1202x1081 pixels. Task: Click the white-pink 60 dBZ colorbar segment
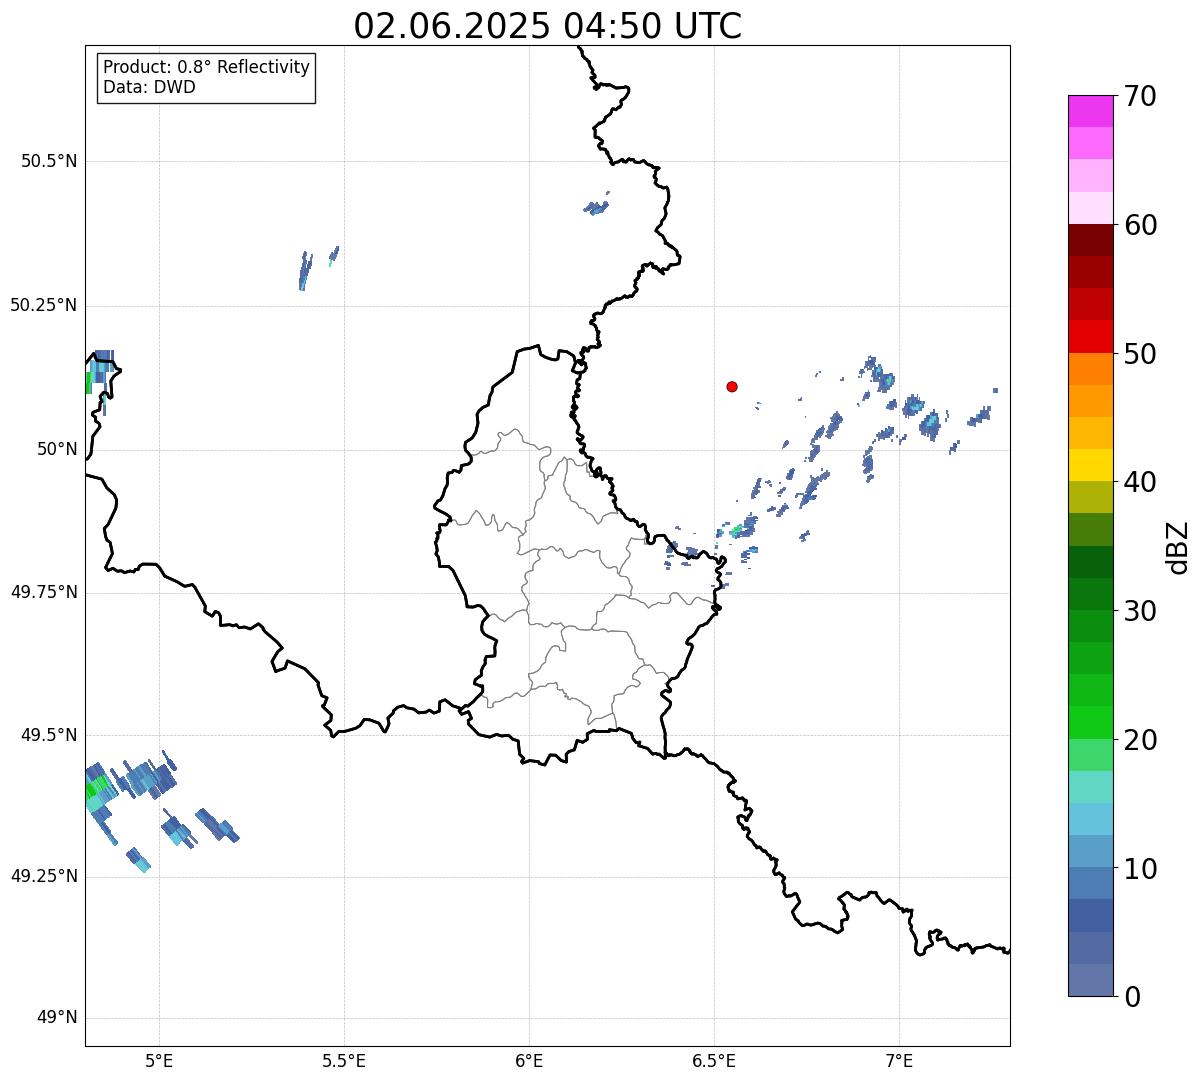click(x=1090, y=208)
